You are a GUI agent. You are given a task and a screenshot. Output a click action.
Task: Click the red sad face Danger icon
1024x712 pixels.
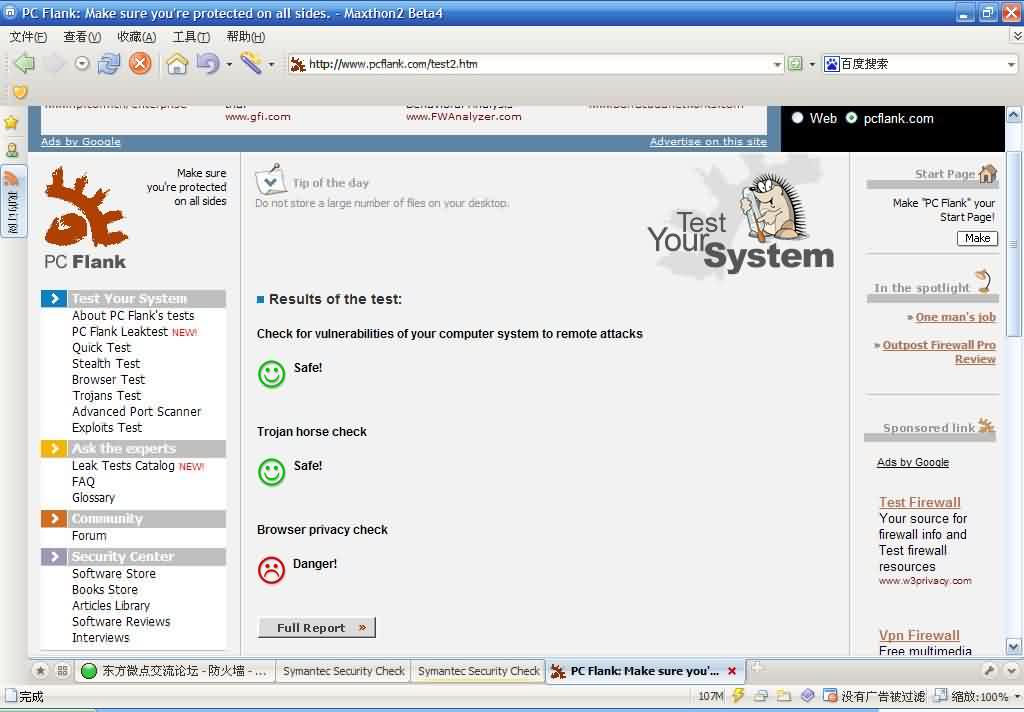pyautogui.click(x=272, y=570)
